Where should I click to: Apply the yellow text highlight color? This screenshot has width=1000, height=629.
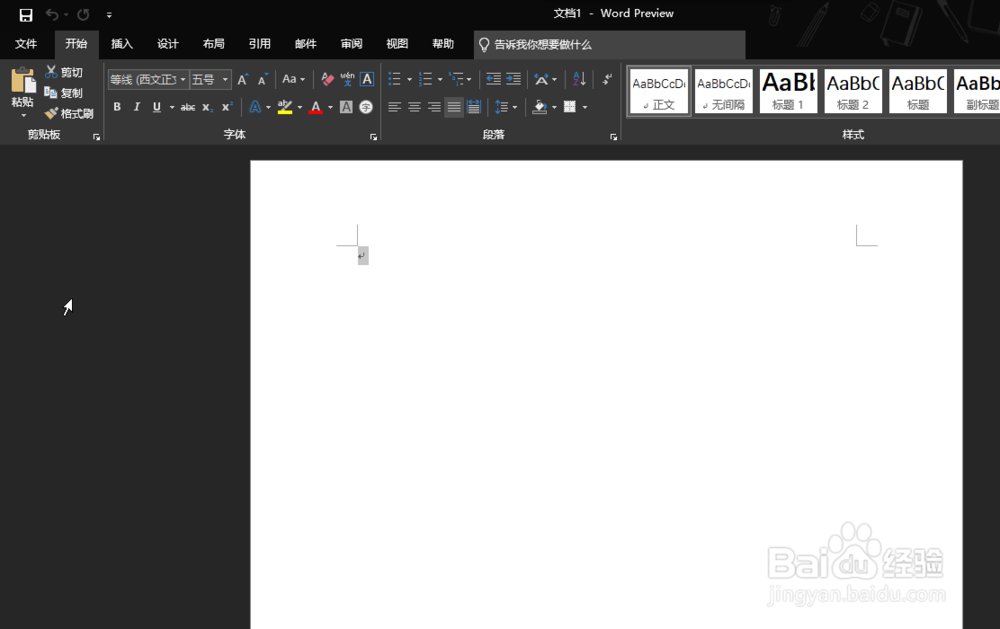coord(284,107)
